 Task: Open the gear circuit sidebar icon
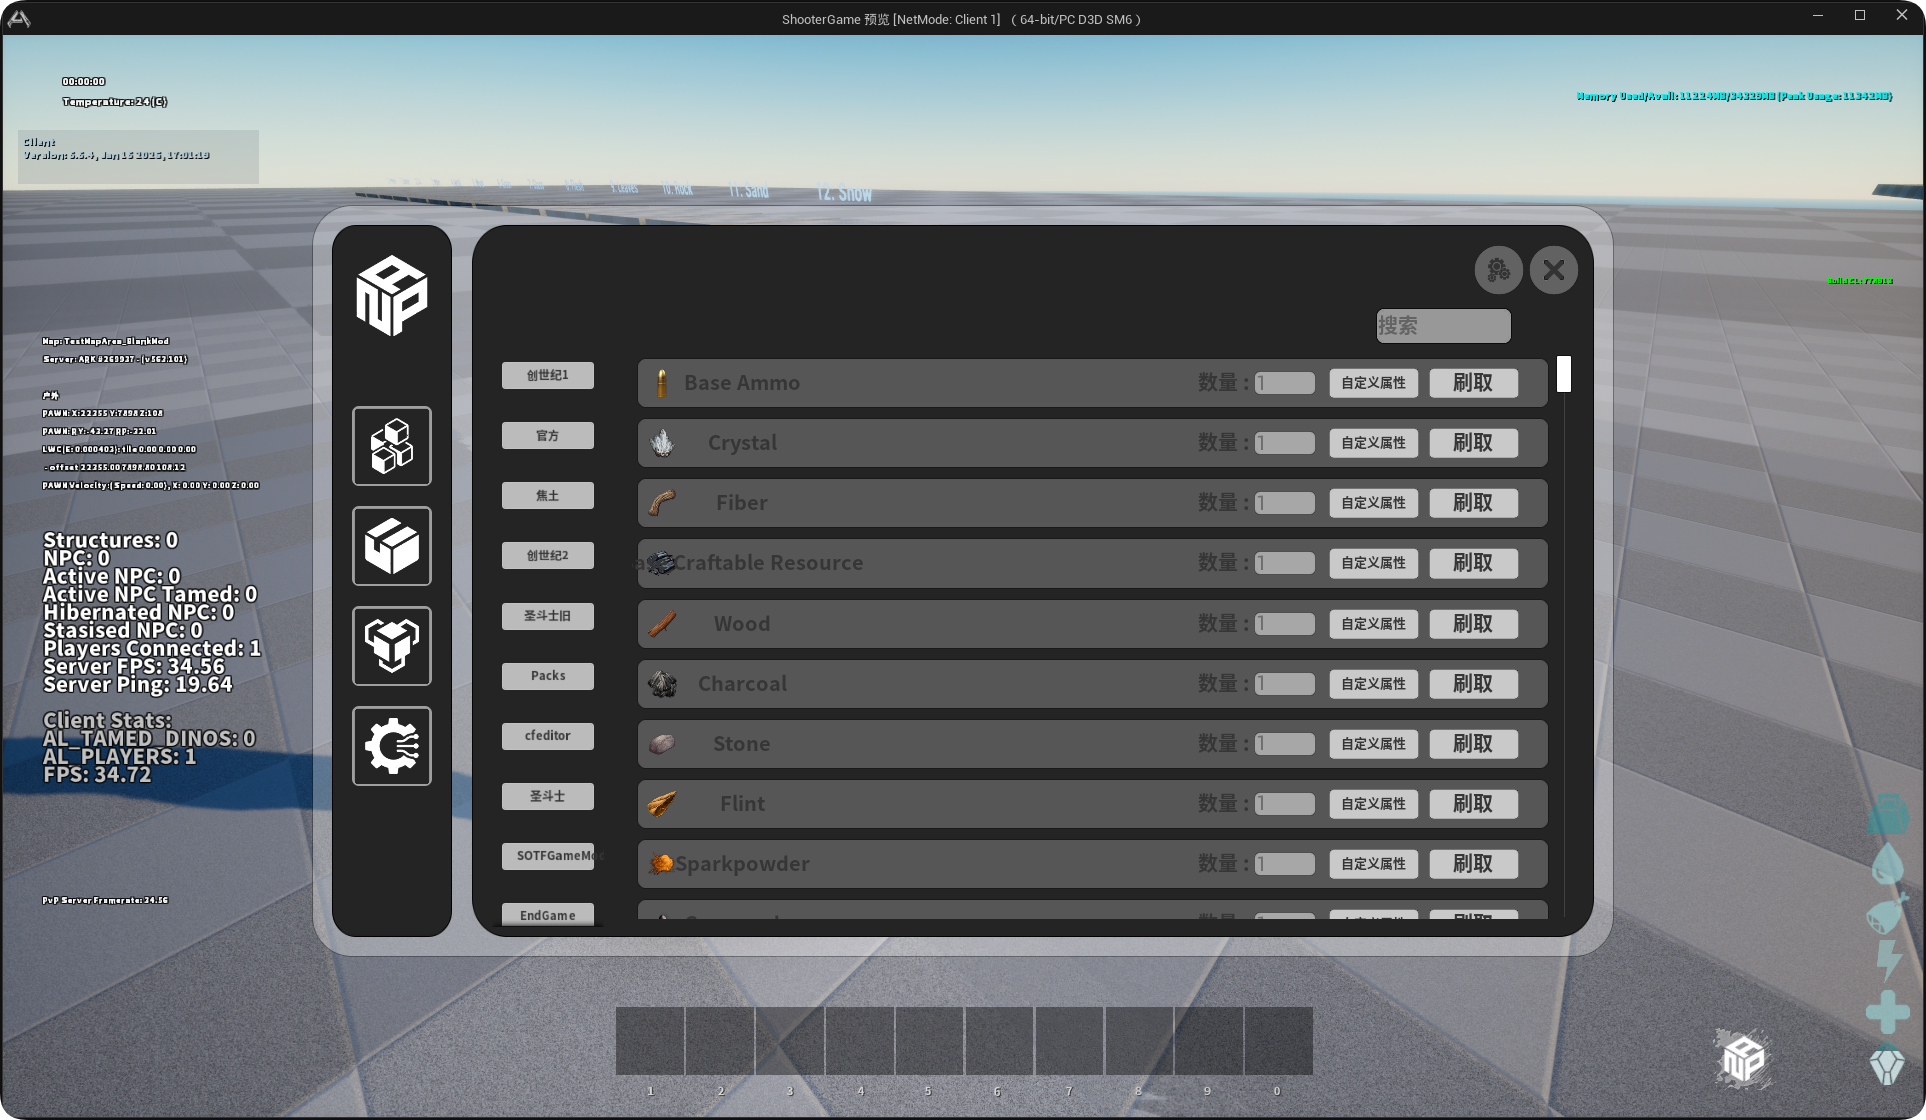[392, 746]
